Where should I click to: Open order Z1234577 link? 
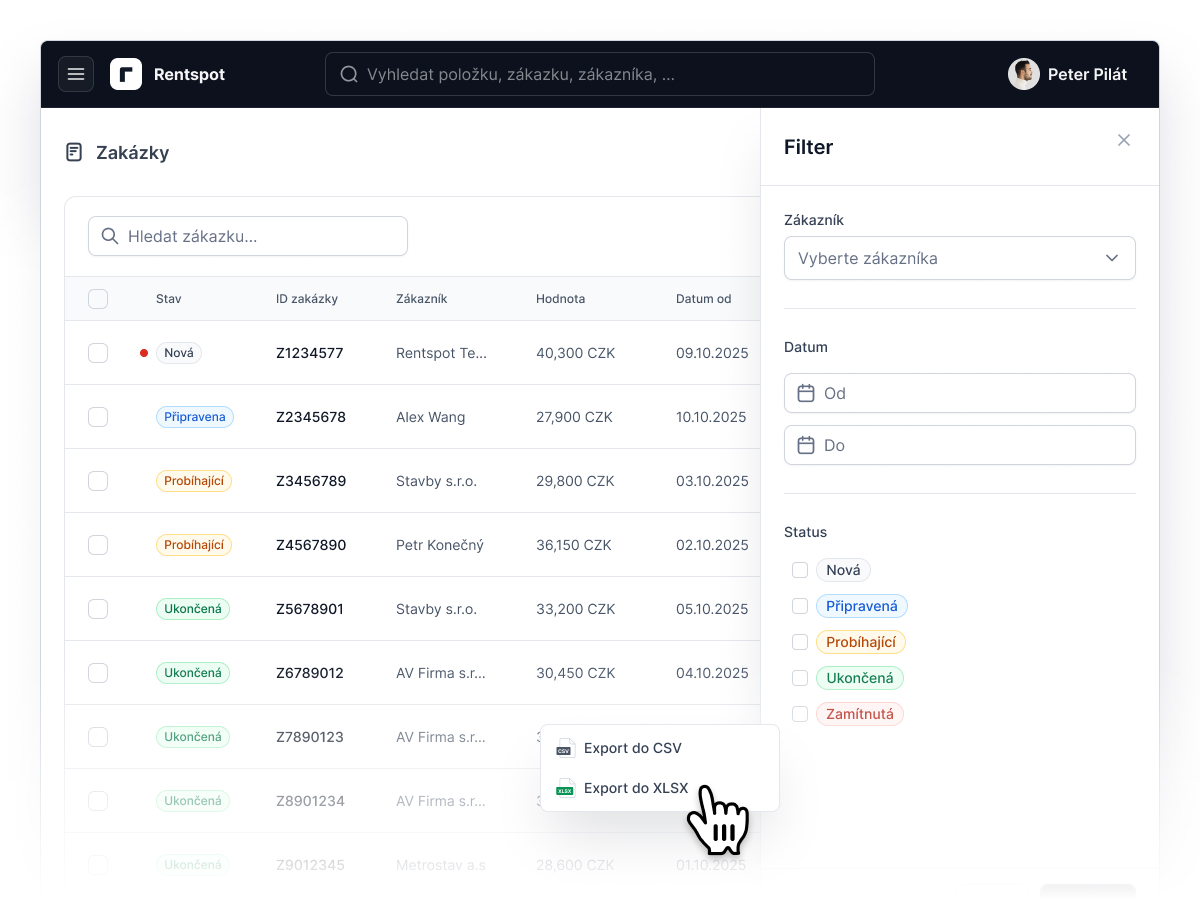310,353
